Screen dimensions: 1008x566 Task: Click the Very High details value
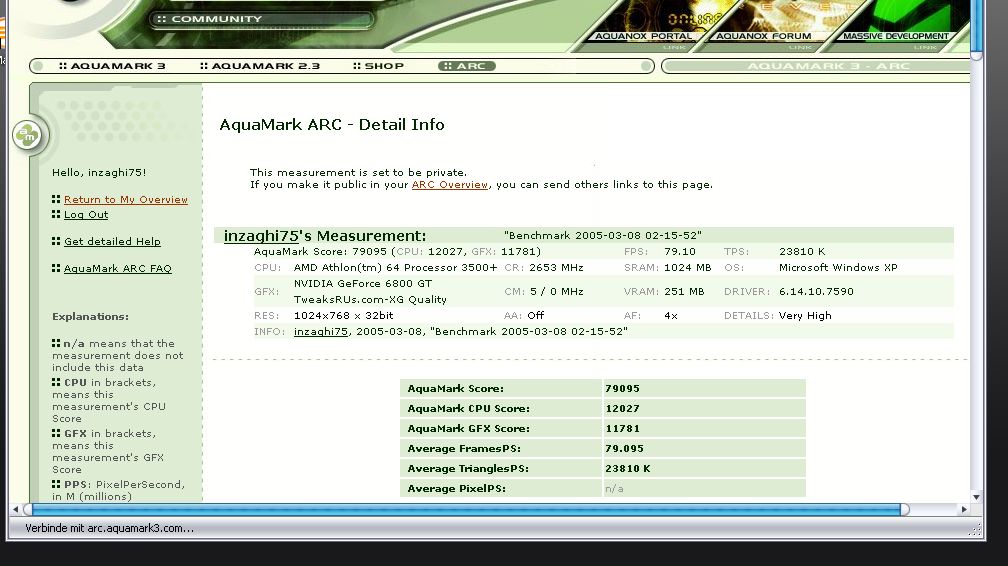(x=805, y=316)
